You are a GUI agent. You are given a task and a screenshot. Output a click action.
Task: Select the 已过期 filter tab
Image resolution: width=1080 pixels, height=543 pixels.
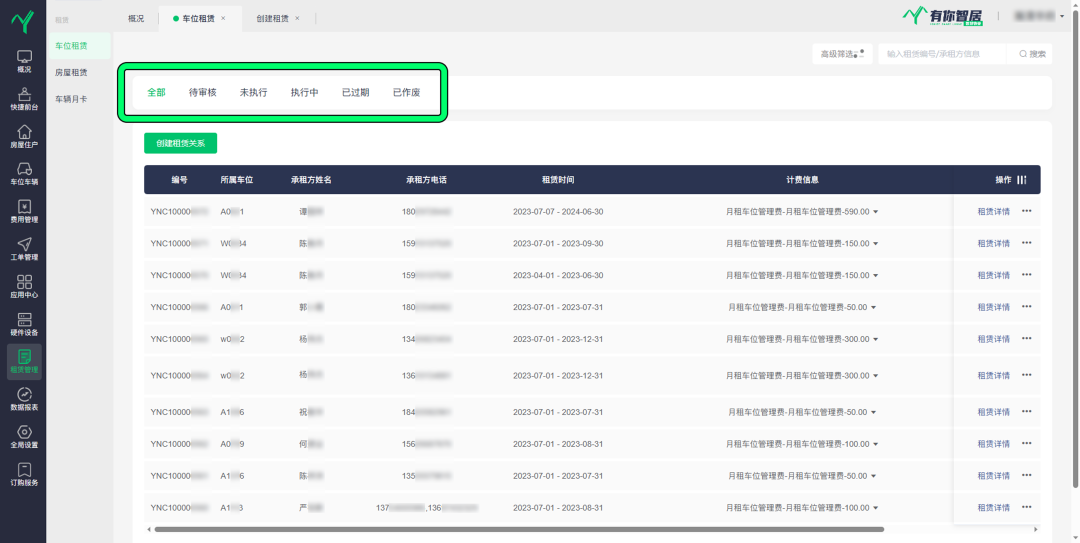(355, 92)
